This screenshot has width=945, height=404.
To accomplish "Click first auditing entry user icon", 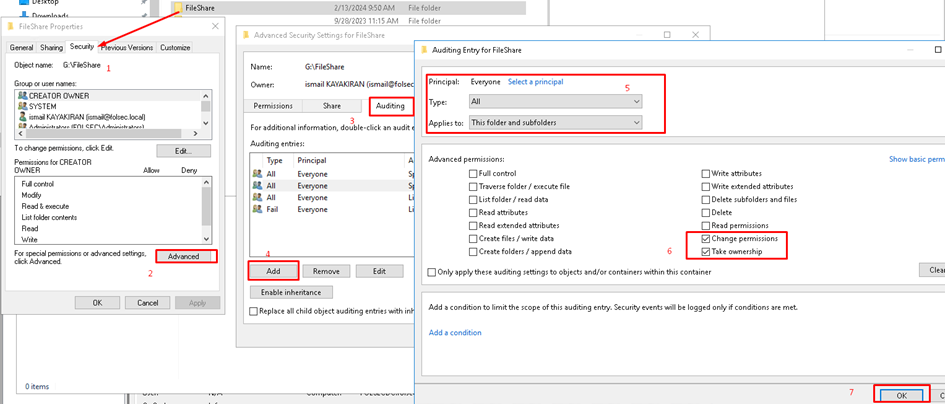I will pos(257,174).
